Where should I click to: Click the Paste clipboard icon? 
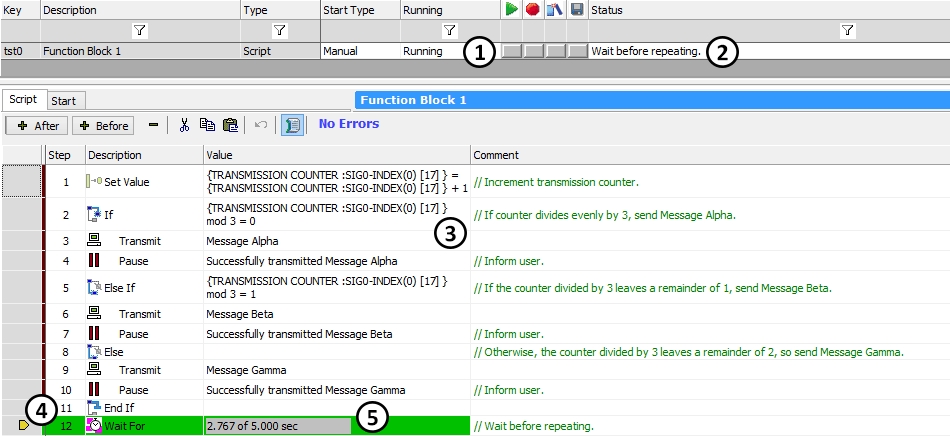point(230,125)
